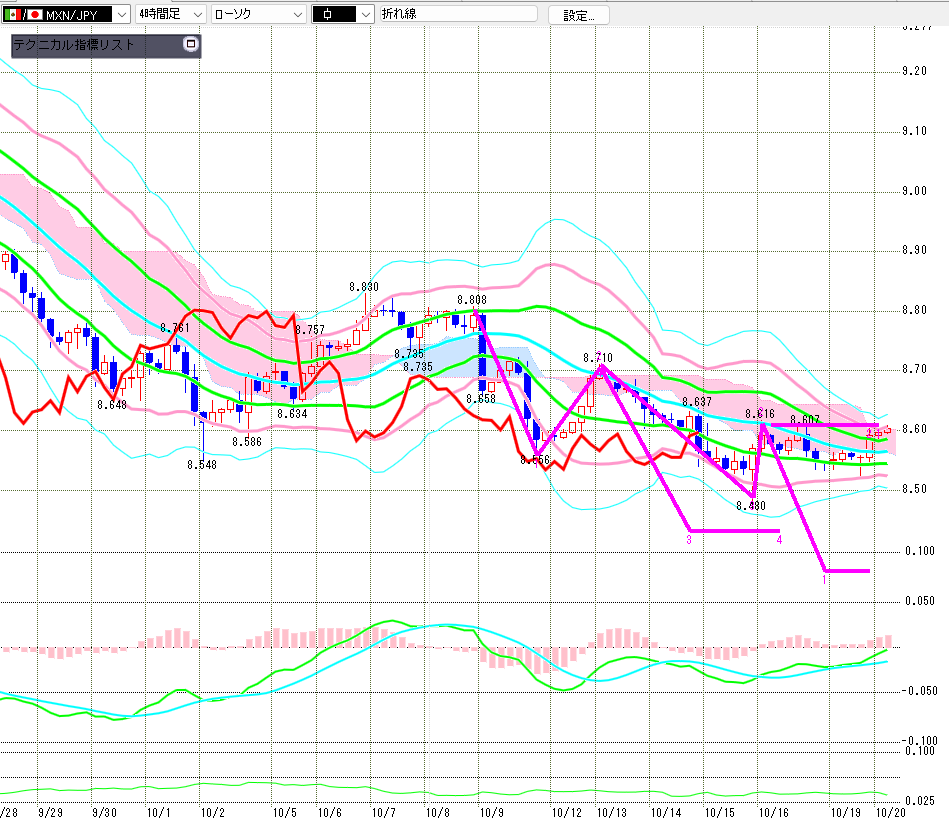Click the 8.710 price label

597,358
